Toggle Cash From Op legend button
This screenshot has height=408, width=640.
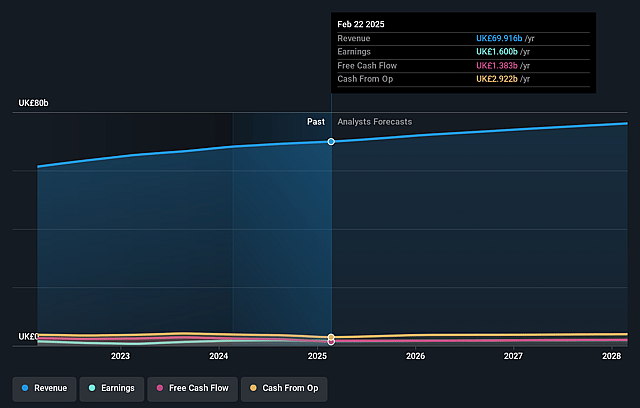click(284, 388)
